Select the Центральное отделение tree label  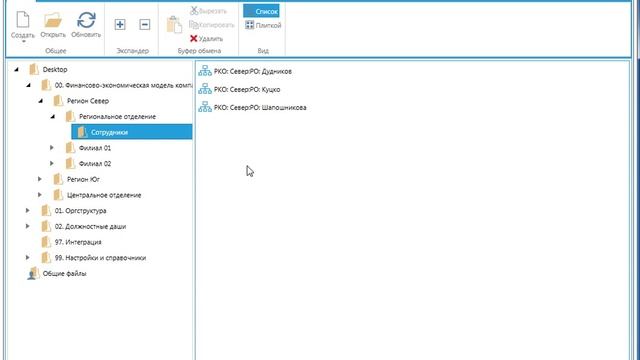click(x=104, y=195)
